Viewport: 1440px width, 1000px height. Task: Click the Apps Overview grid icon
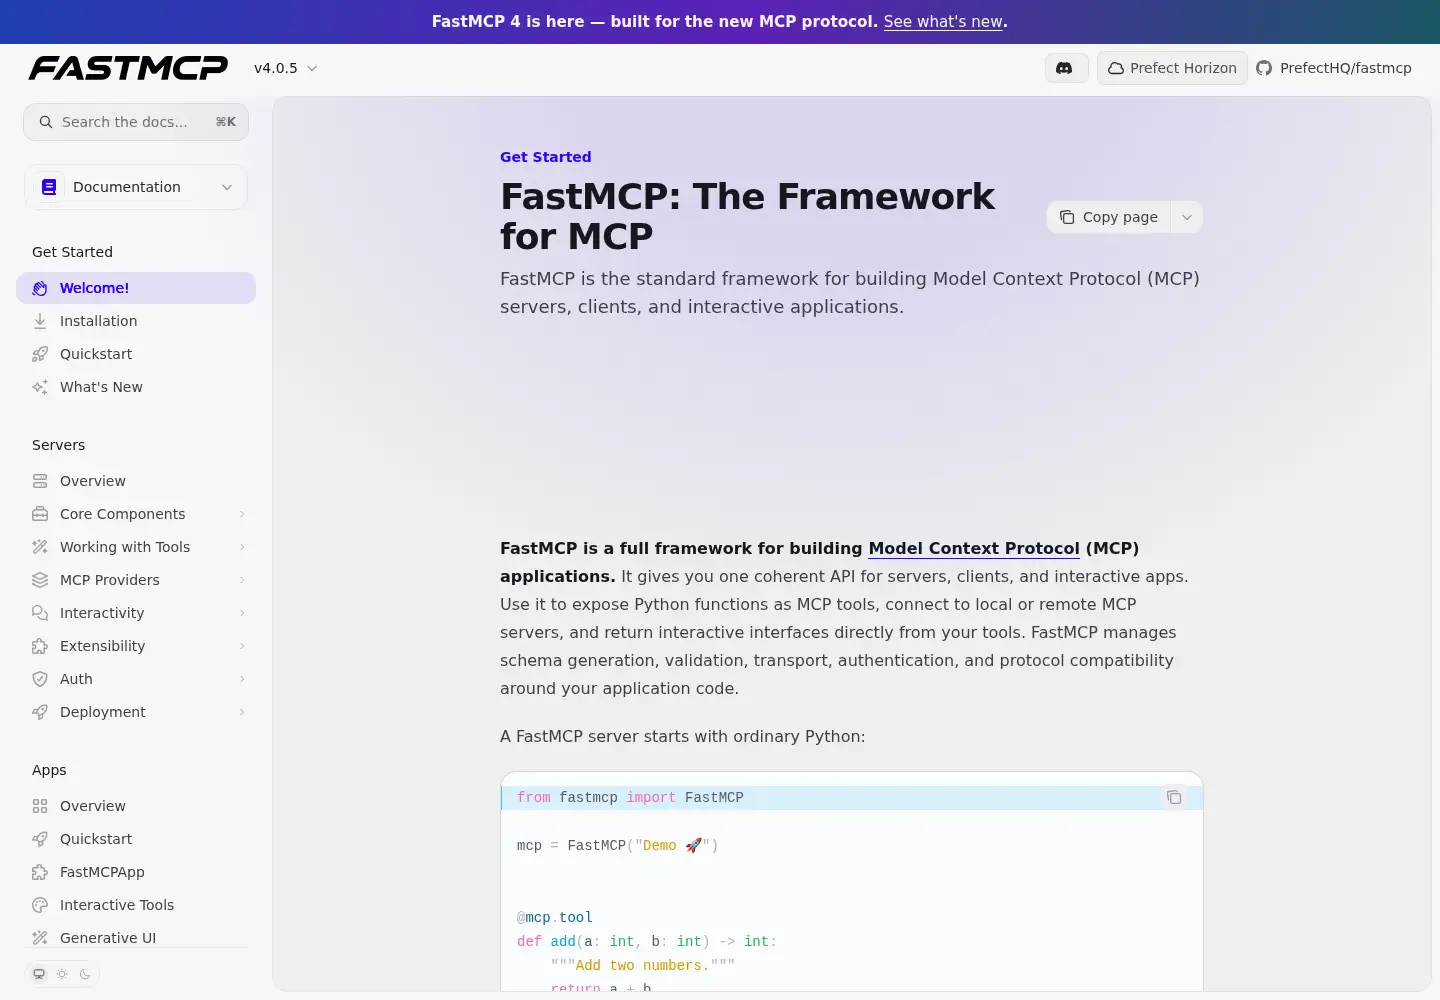tap(40, 806)
